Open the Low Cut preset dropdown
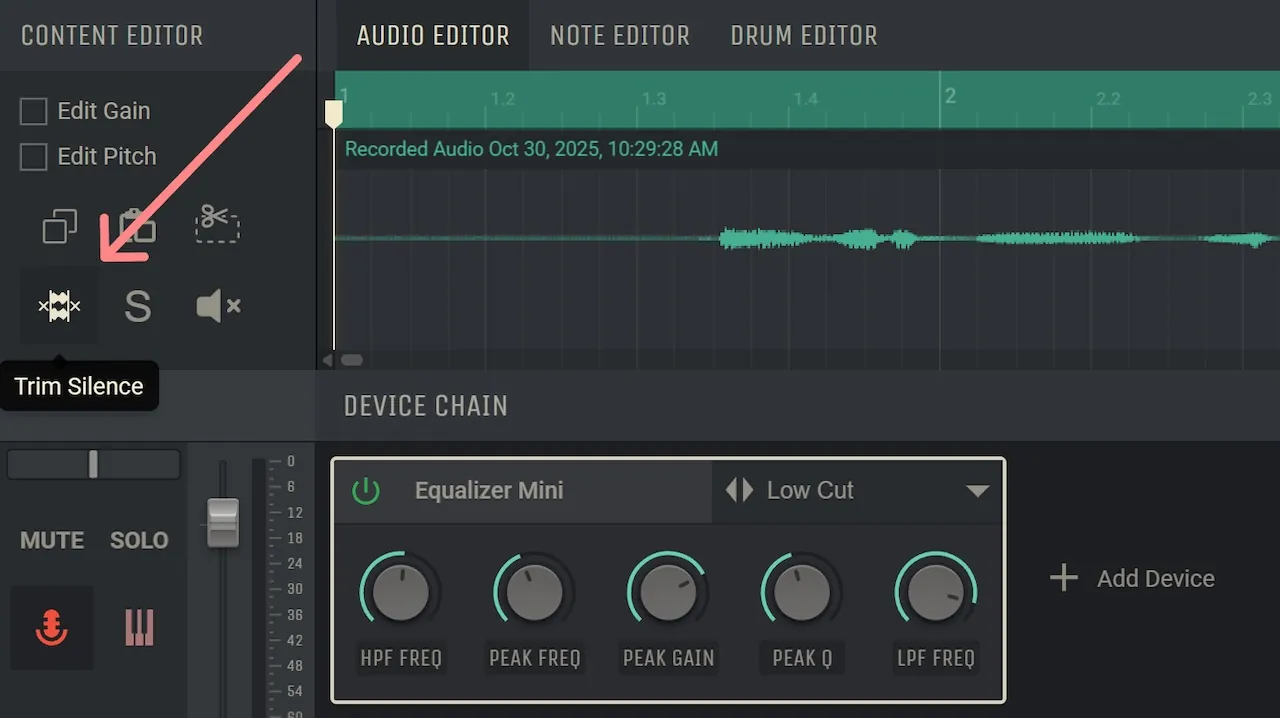1280x718 pixels. click(976, 491)
